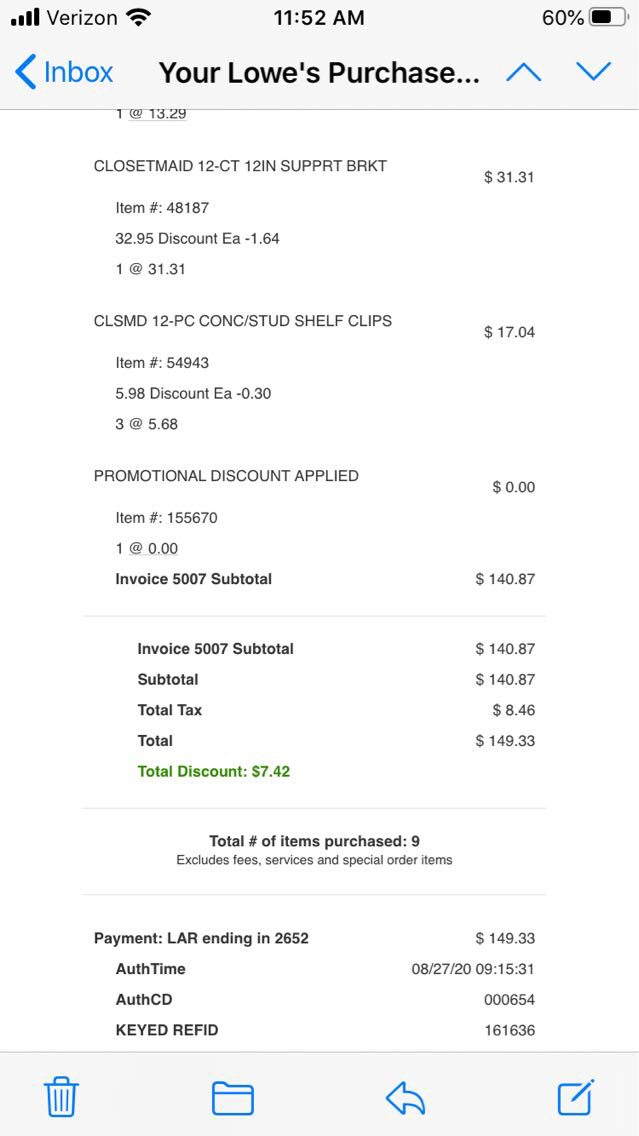Viewport: 639px width, 1136px height.
Task: Tap the Total amount $ 149.33 row
Action: (505, 741)
